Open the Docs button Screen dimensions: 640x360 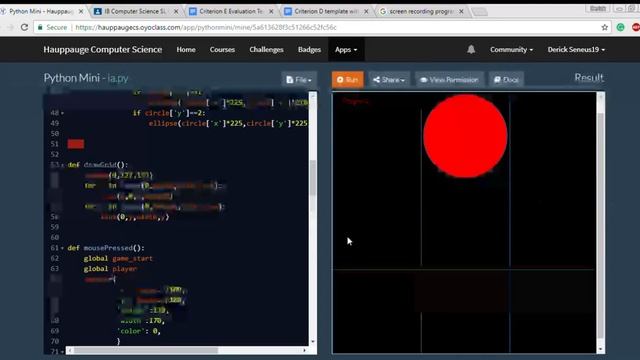[x=506, y=80]
